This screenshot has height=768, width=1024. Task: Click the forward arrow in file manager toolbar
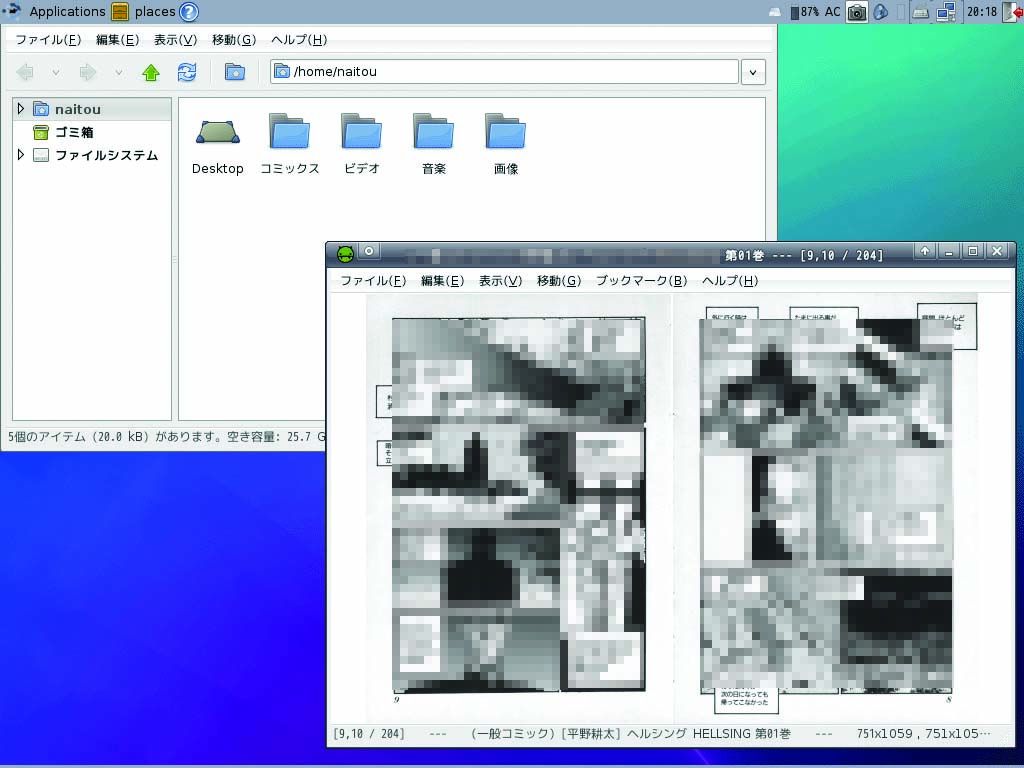click(x=88, y=72)
